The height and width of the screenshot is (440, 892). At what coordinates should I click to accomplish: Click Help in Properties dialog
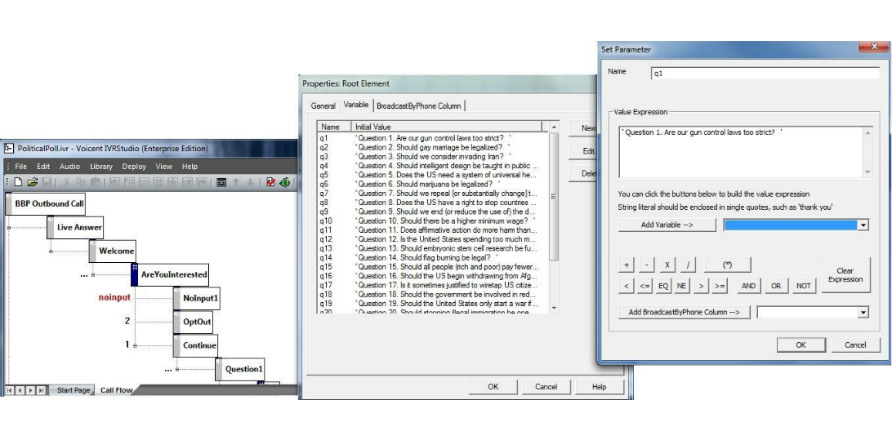(x=599, y=387)
